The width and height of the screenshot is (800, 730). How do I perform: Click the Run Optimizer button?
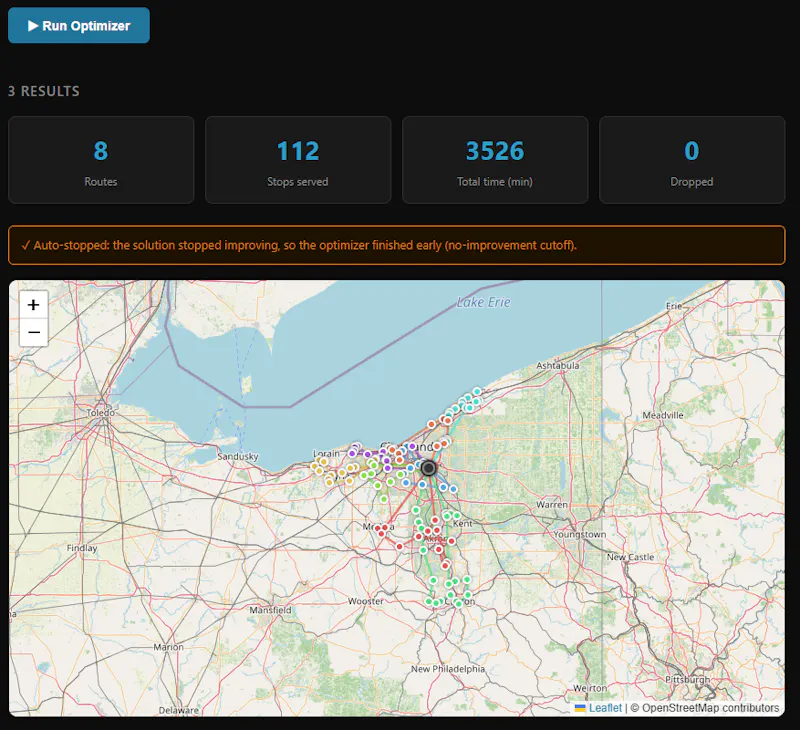point(79,26)
